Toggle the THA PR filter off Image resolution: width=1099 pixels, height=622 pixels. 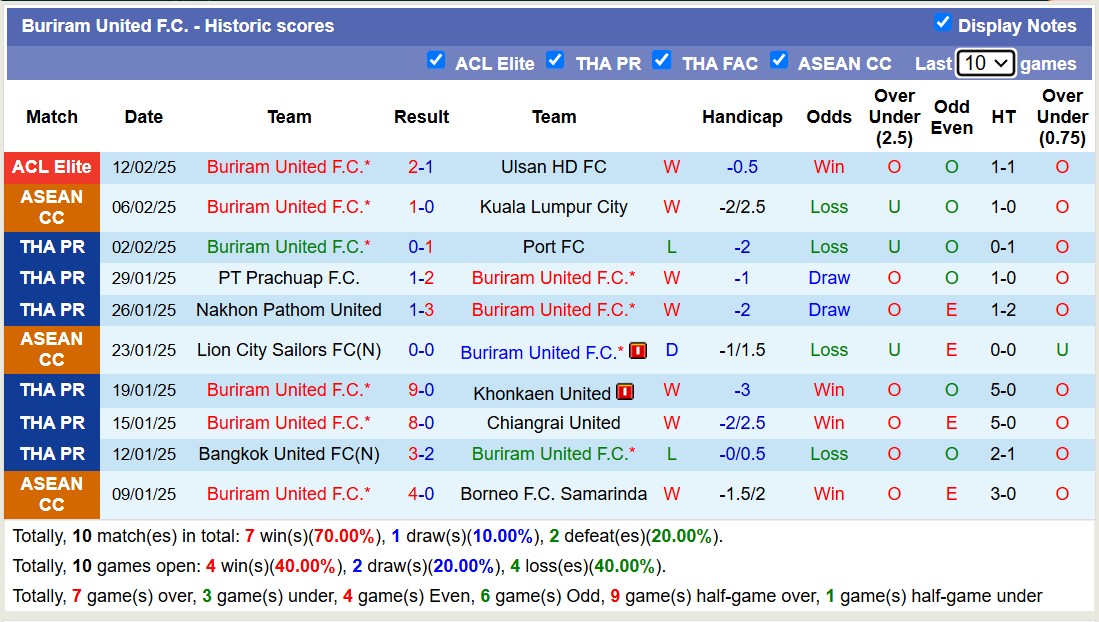[x=555, y=60]
